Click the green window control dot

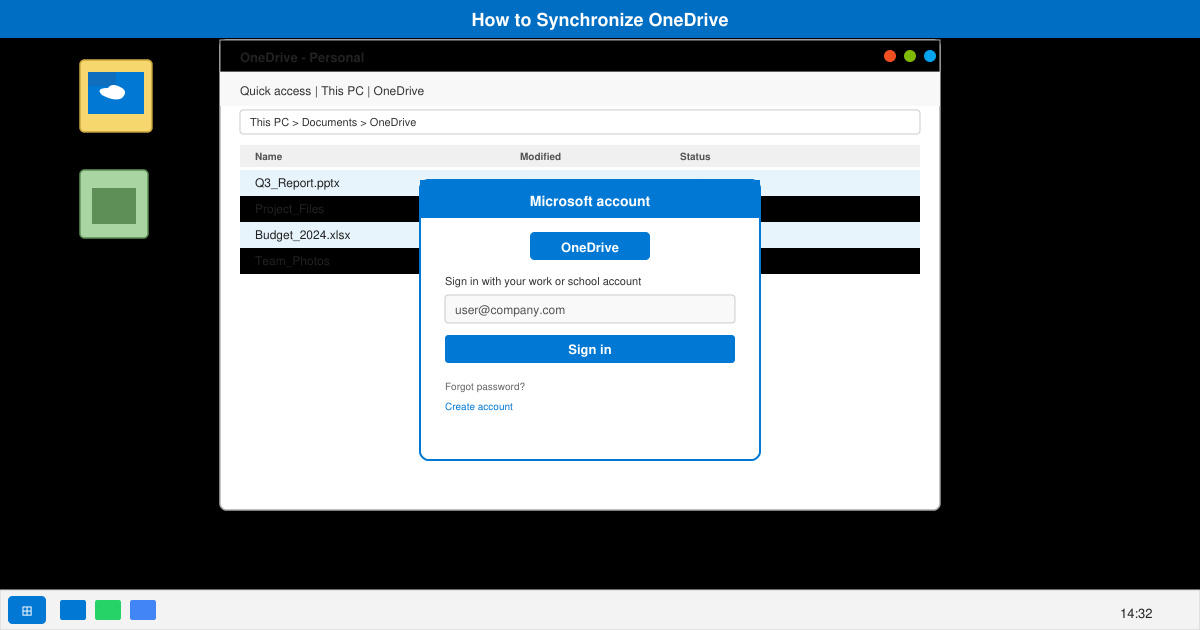910,56
